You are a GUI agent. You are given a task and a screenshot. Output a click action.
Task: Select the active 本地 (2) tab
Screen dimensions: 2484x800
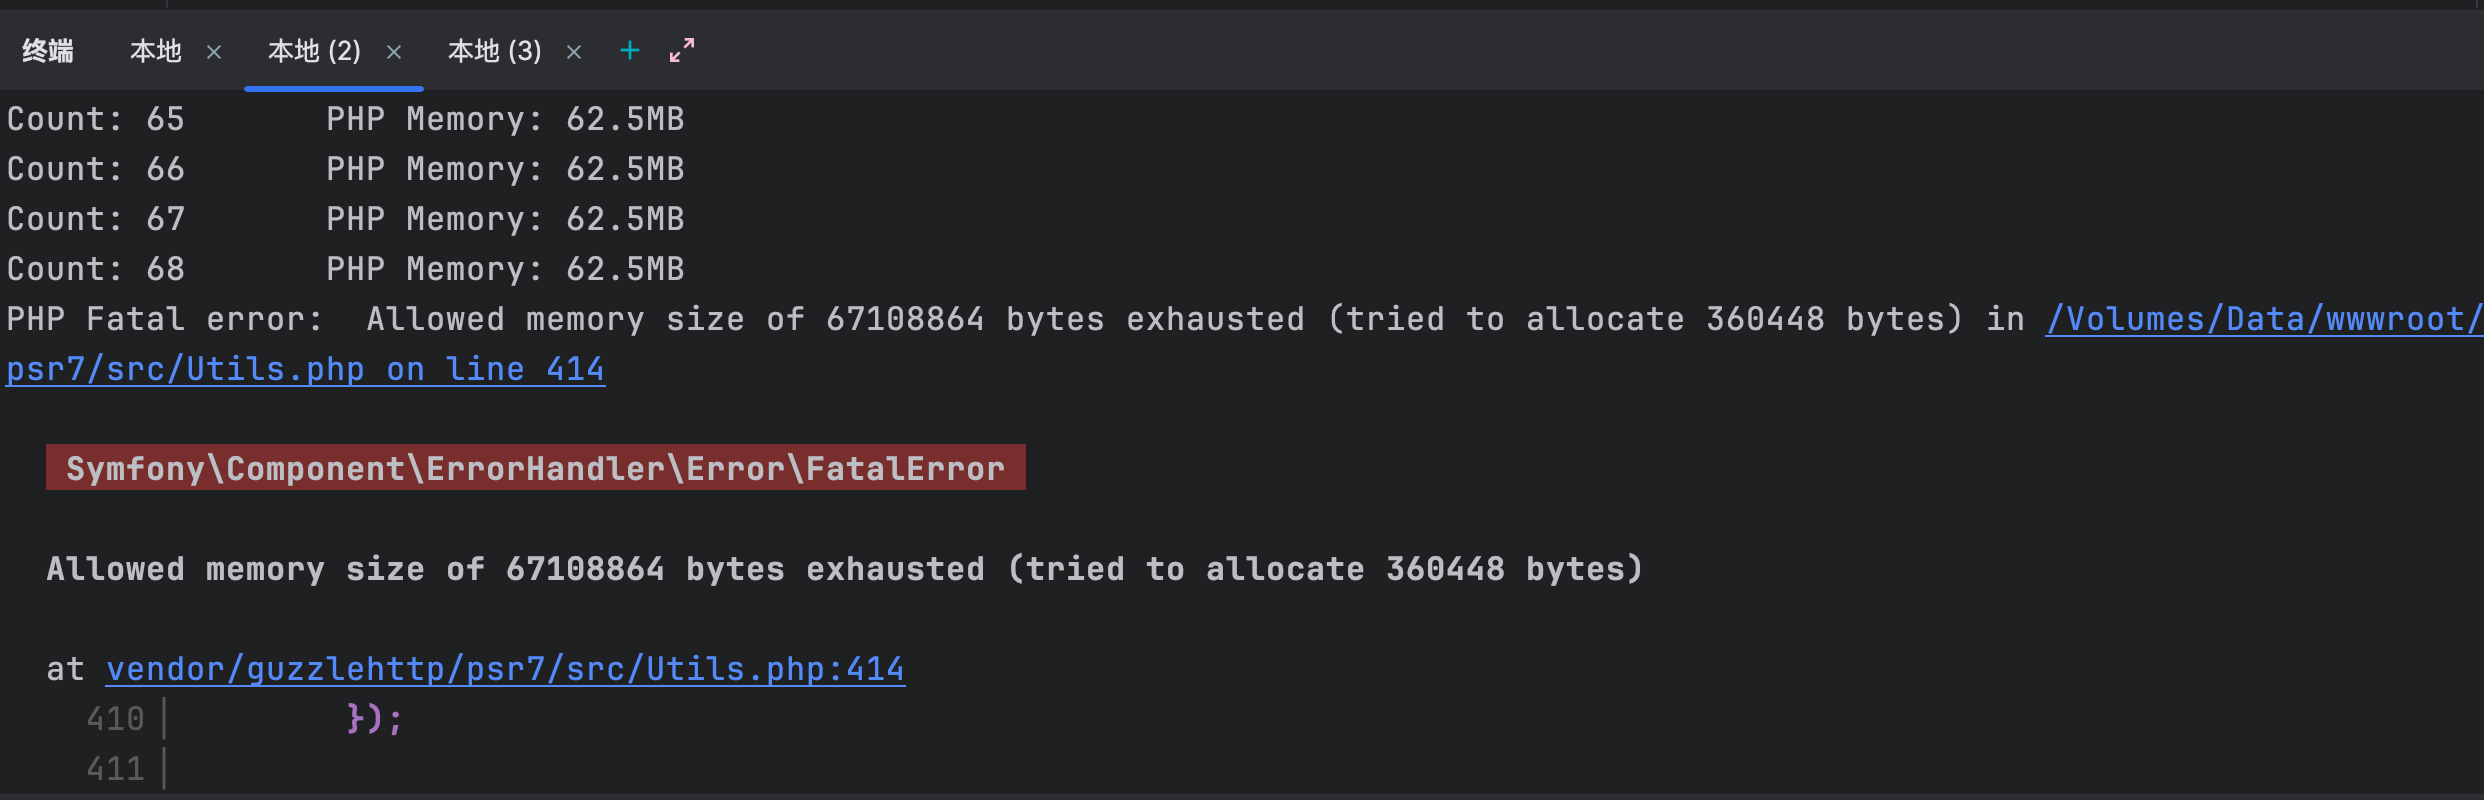pyautogui.click(x=314, y=51)
